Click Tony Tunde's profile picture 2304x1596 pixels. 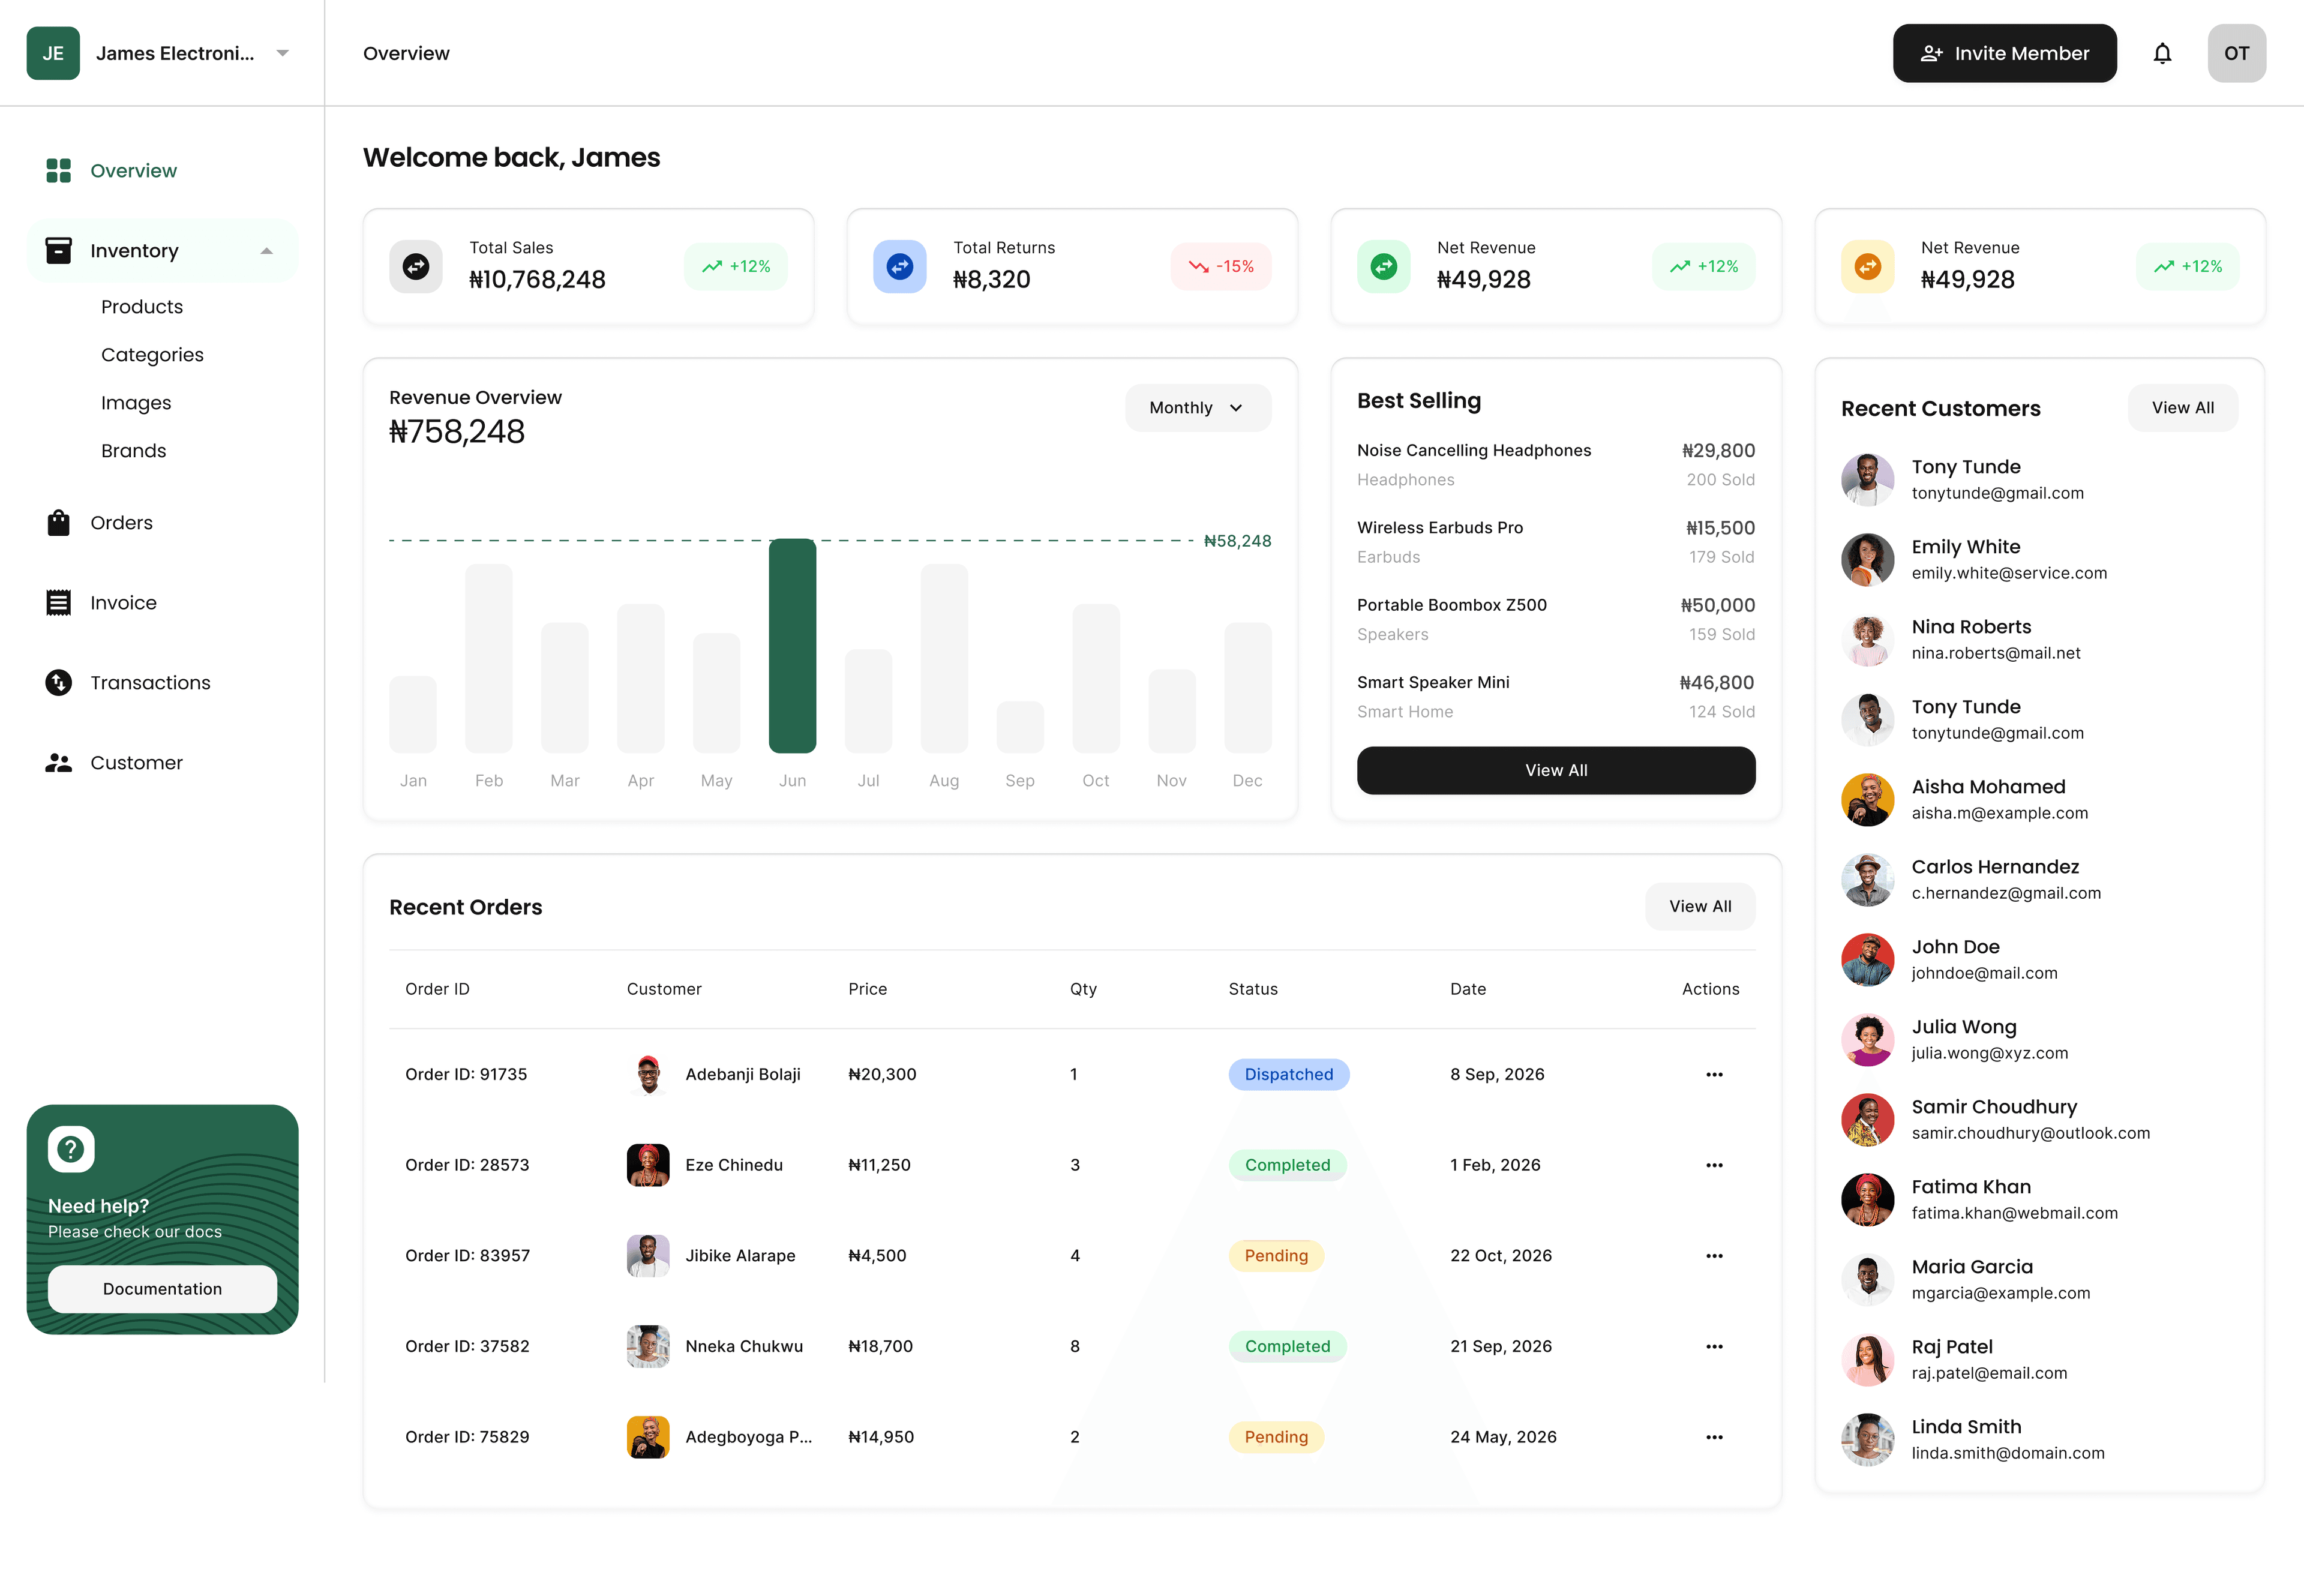[x=1866, y=480]
